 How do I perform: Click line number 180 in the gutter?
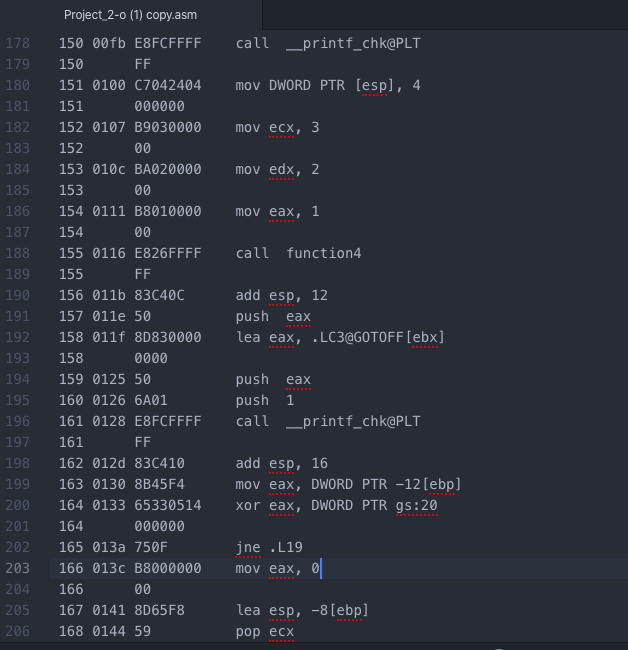[x=17, y=85]
